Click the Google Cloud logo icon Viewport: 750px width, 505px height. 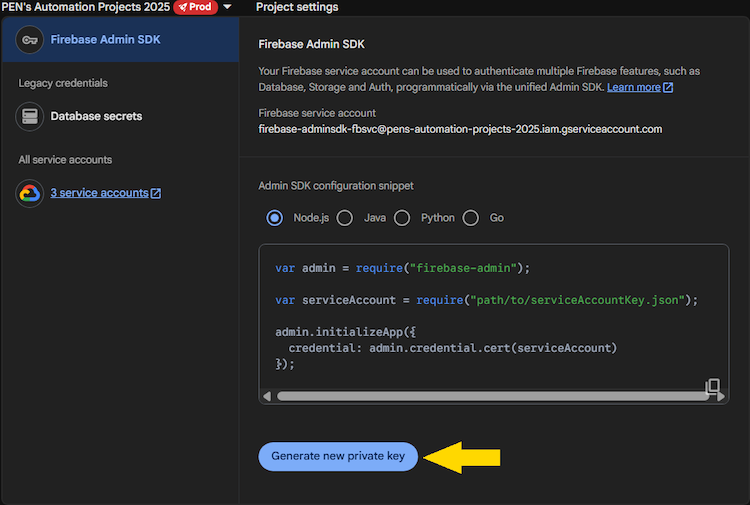click(x=30, y=193)
